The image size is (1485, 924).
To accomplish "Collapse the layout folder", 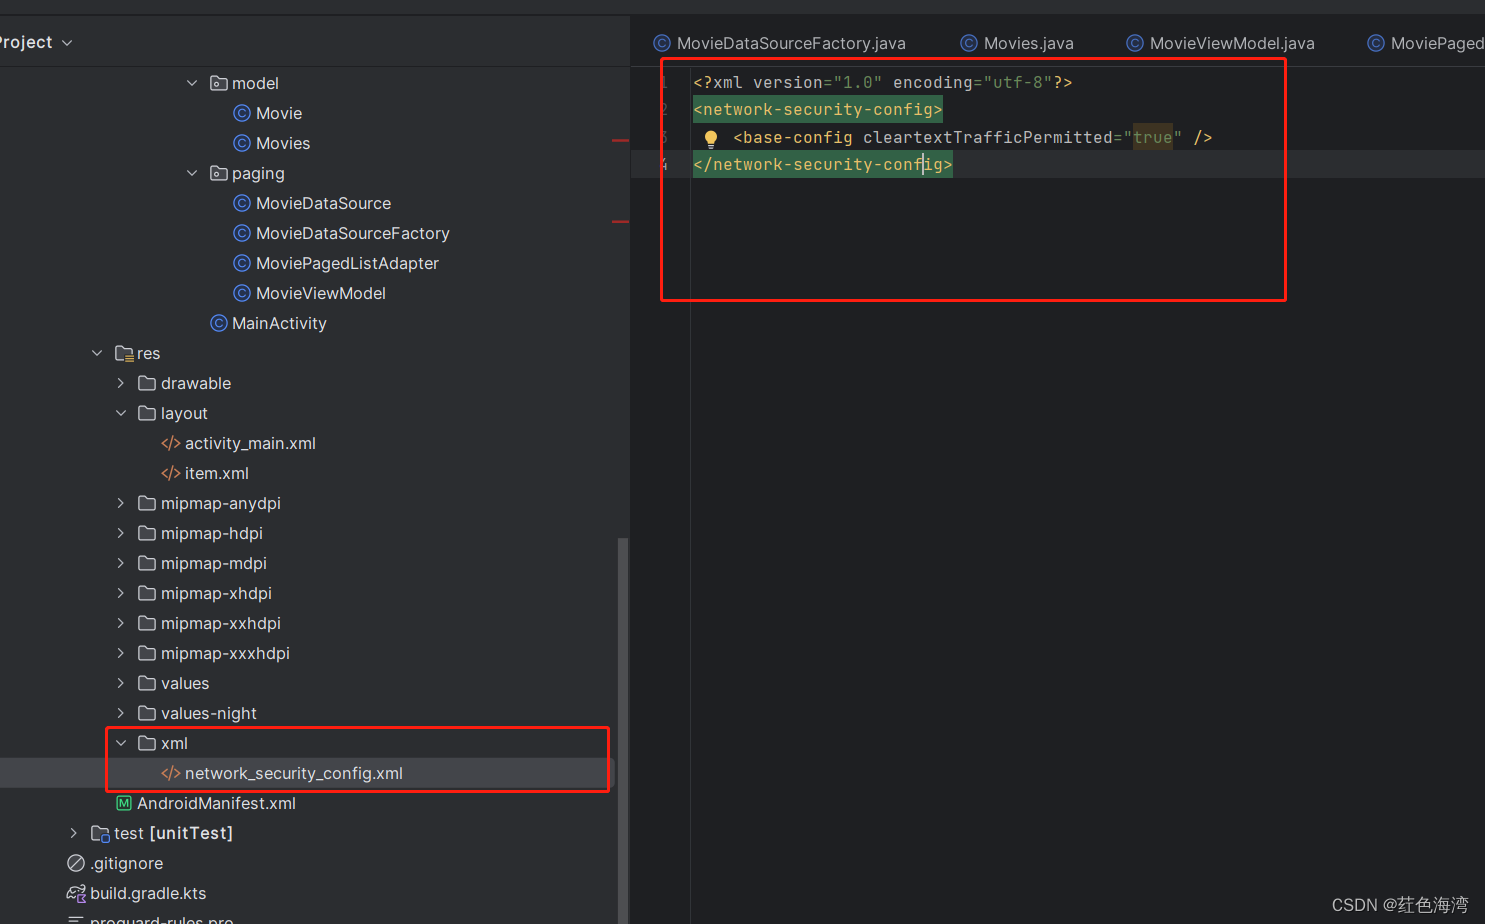I will click(x=121, y=413).
